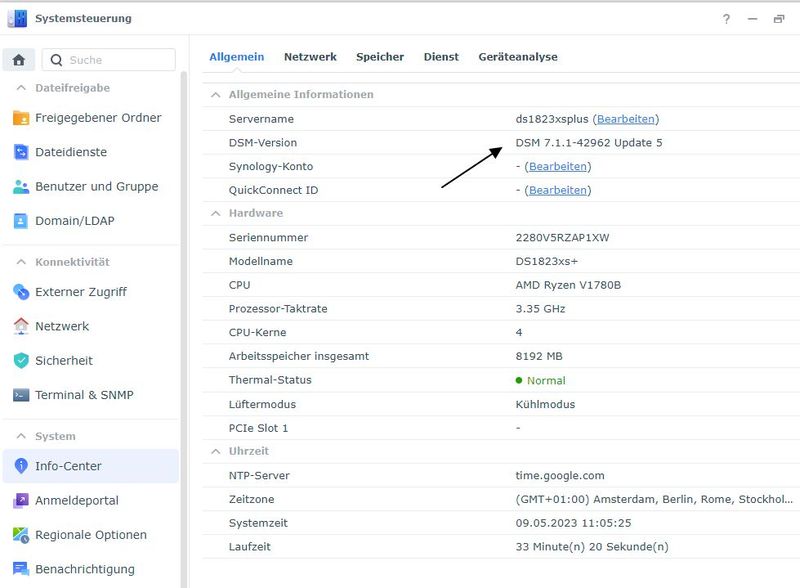Open the Geräteanalyse tab
This screenshot has width=800, height=588.
(516, 57)
